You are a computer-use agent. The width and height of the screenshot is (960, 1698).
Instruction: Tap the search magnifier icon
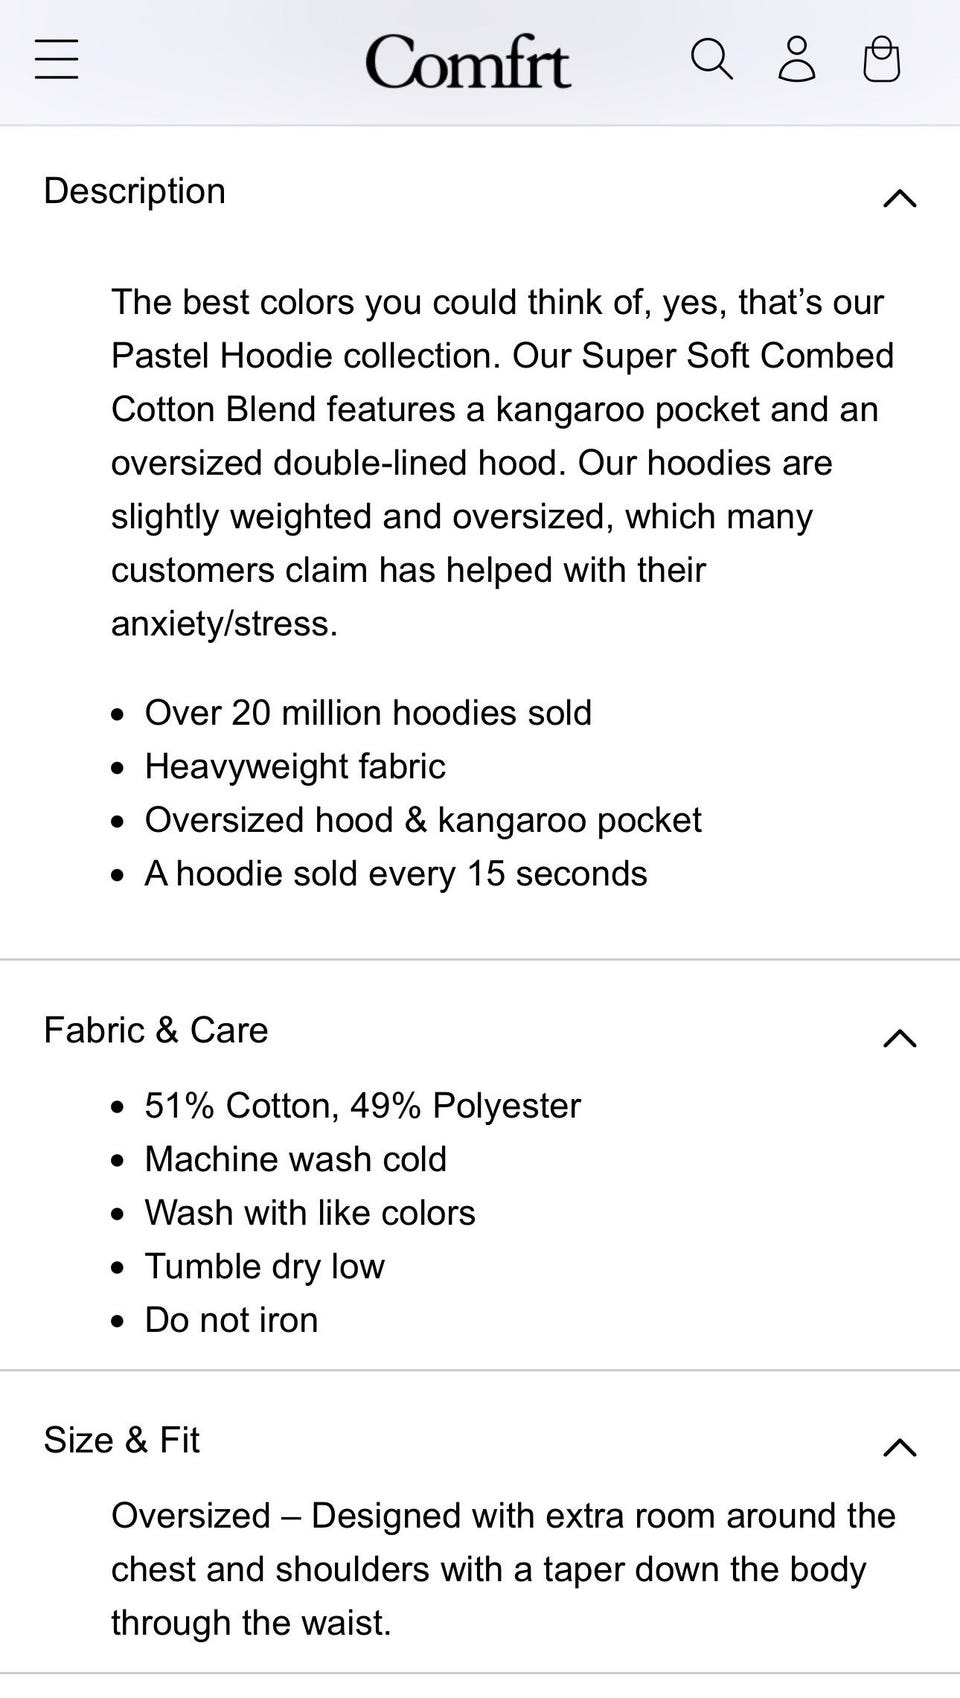(x=712, y=59)
